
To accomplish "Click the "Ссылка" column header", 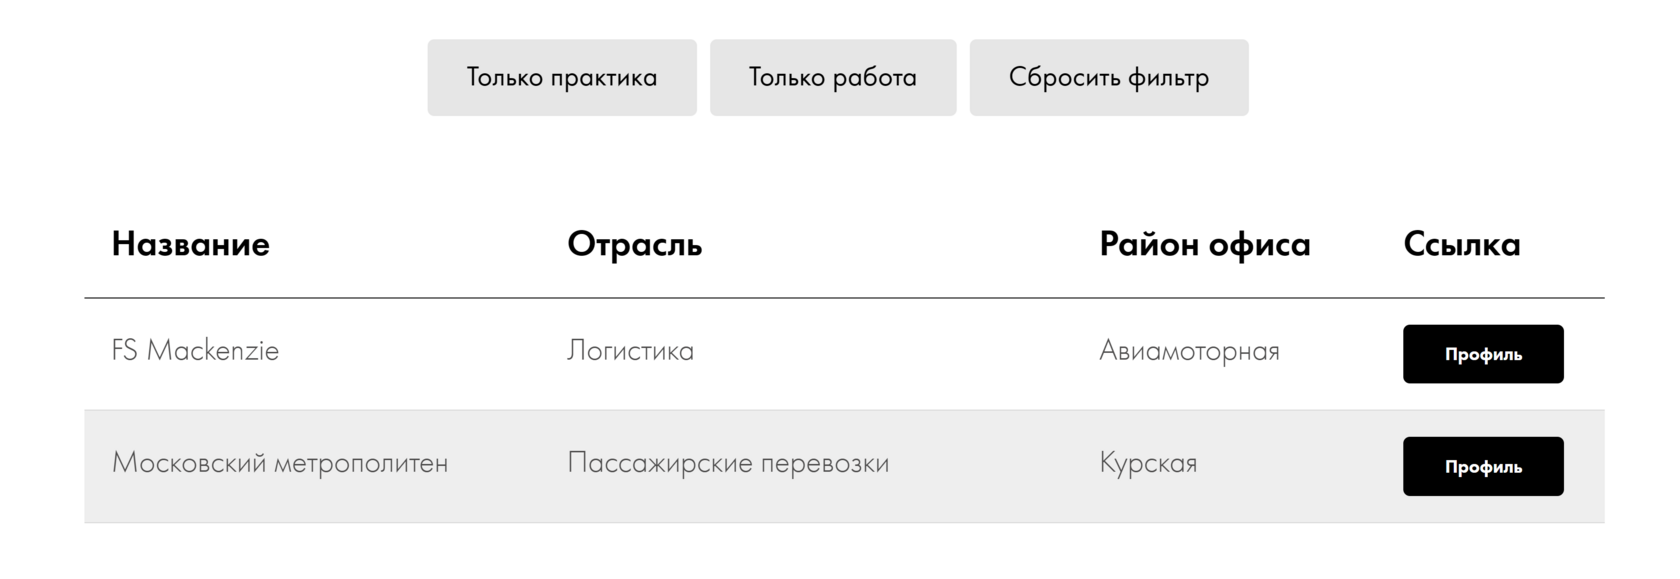I will 1462,244.
